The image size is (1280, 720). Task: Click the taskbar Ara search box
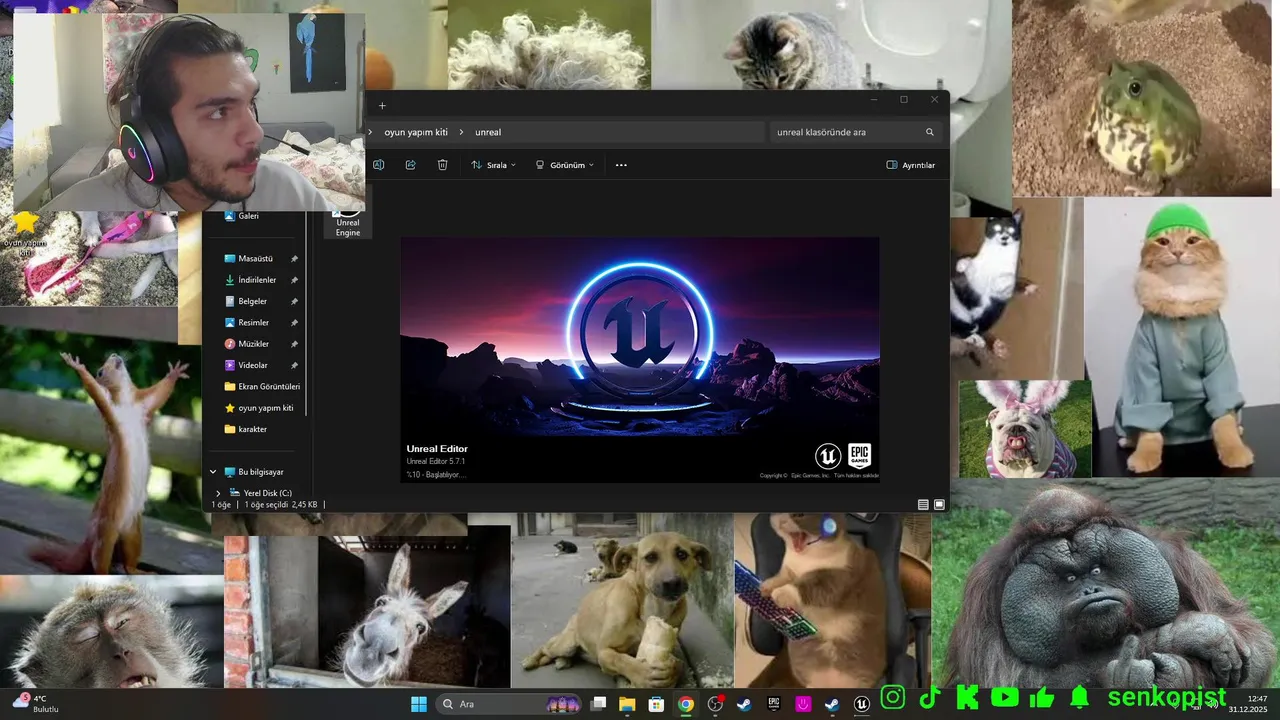pos(510,704)
